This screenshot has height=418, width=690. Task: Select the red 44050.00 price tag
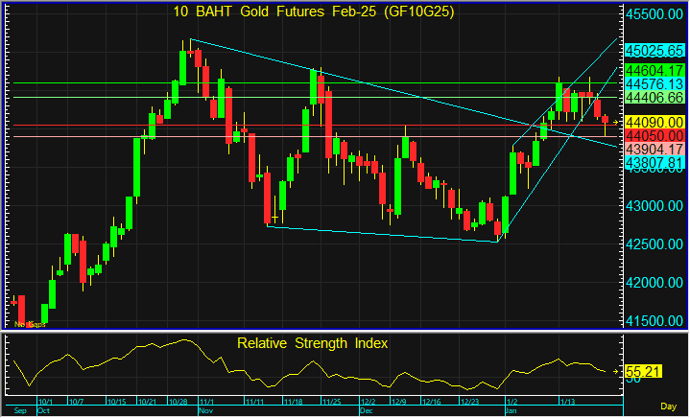coord(655,135)
